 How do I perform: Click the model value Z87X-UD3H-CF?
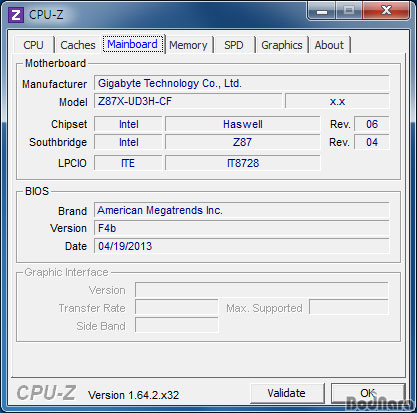[x=188, y=101]
